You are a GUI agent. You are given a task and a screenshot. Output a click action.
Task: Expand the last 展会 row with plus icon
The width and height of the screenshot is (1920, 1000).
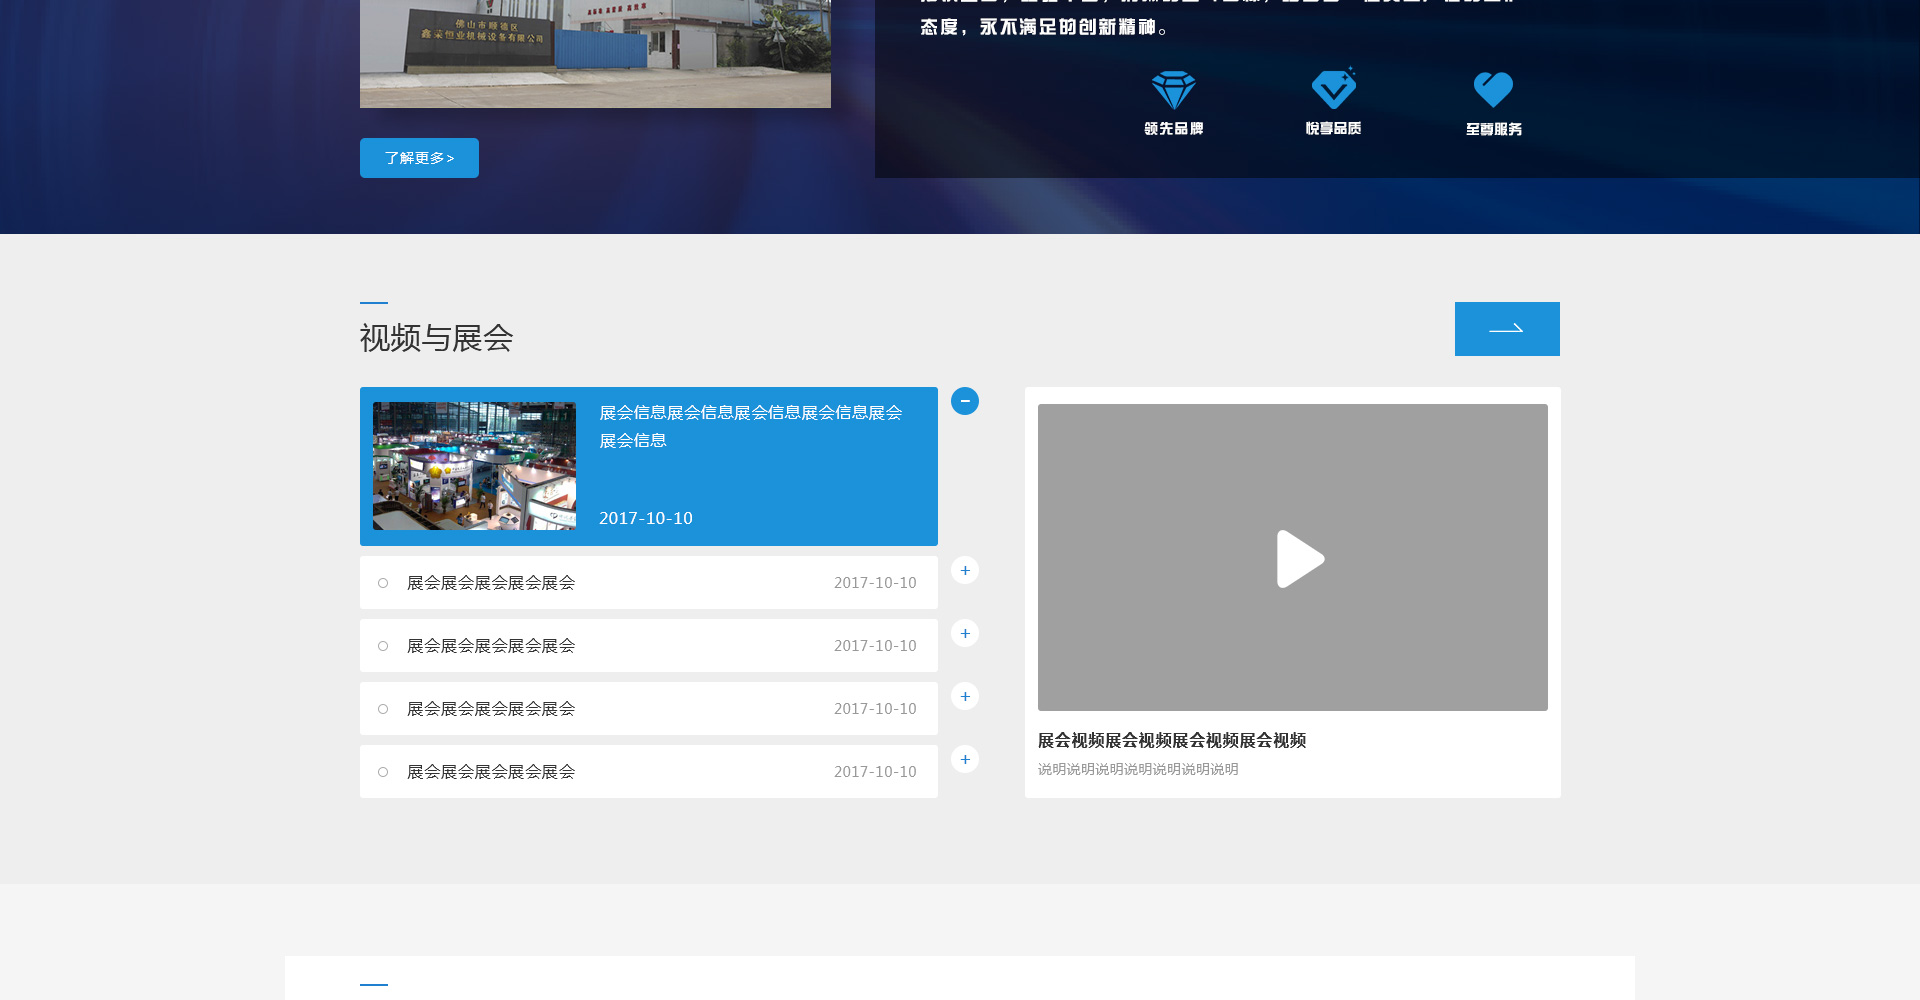(964, 759)
